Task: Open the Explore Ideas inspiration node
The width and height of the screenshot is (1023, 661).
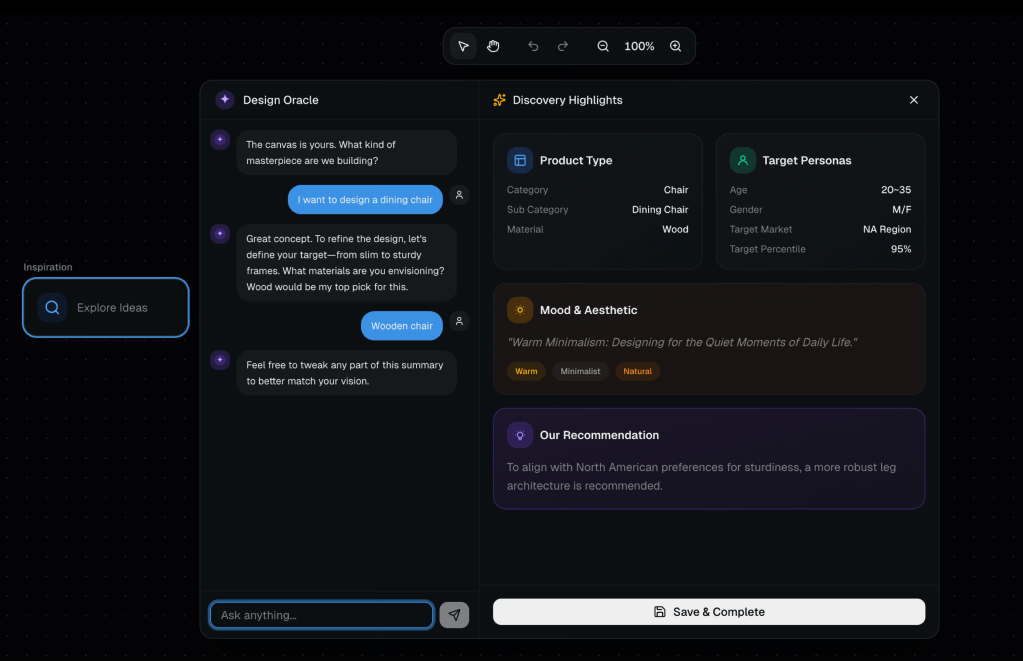Action: point(106,308)
